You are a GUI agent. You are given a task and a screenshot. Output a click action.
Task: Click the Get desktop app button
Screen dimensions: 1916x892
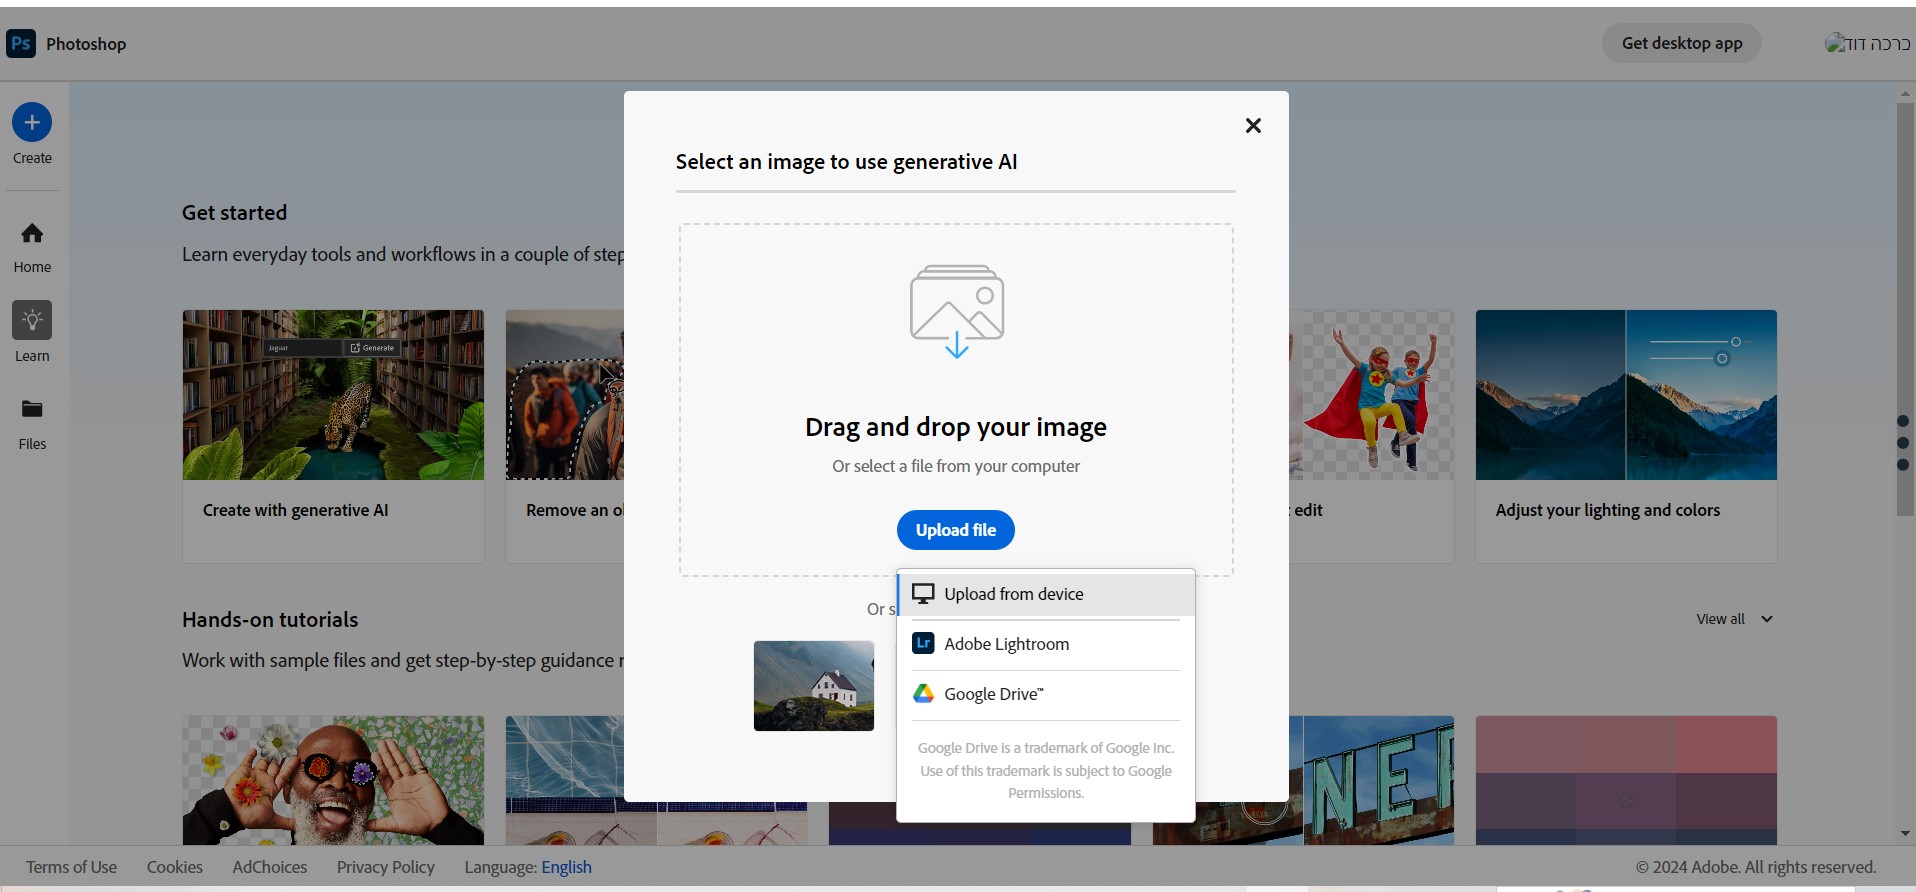1682,43
